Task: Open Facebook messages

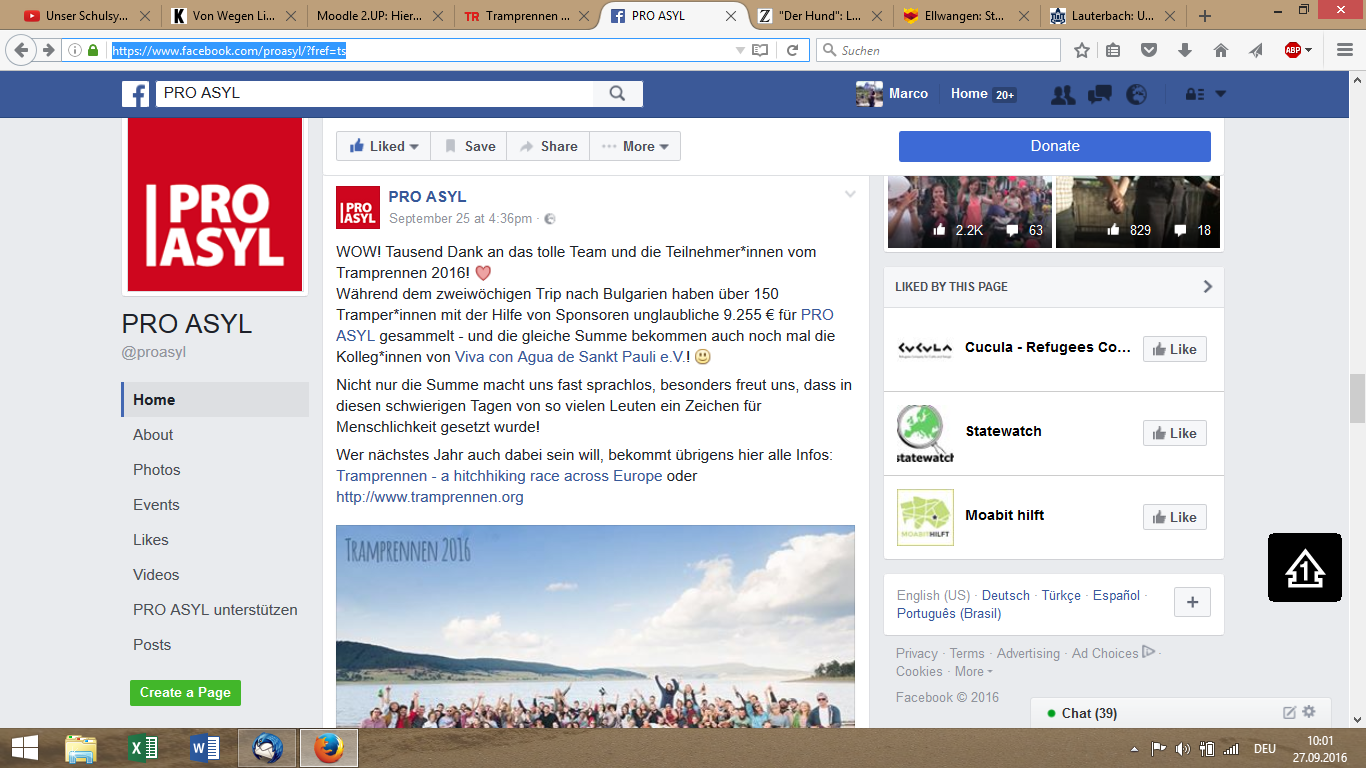Action: (x=1100, y=94)
